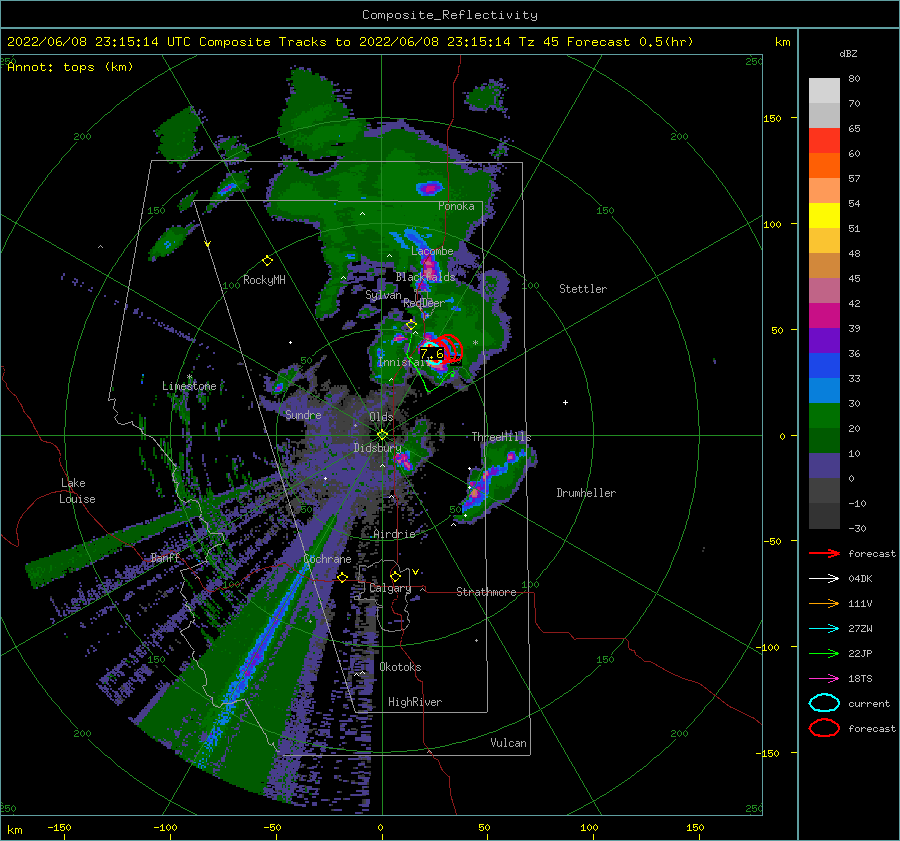Image resolution: width=900 pixels, height=841 pixels.
Task: Click the blue swatch between 36 and 33
Action: coord(824,366)
